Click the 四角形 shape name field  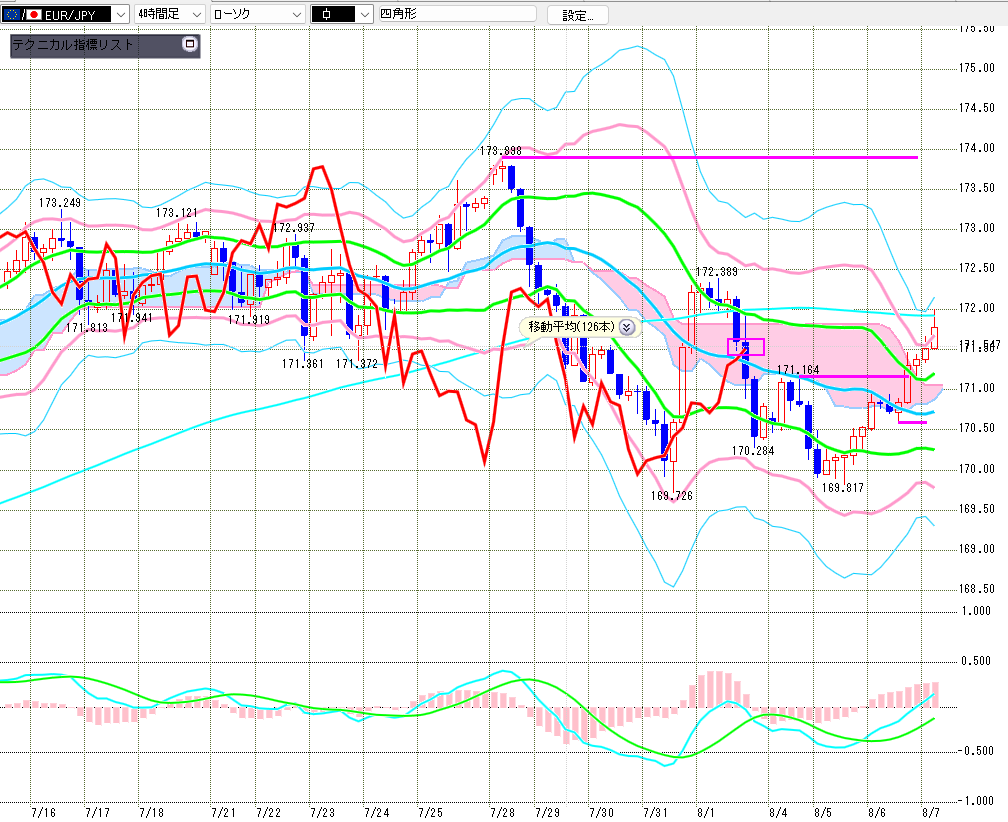pos(457,13)
